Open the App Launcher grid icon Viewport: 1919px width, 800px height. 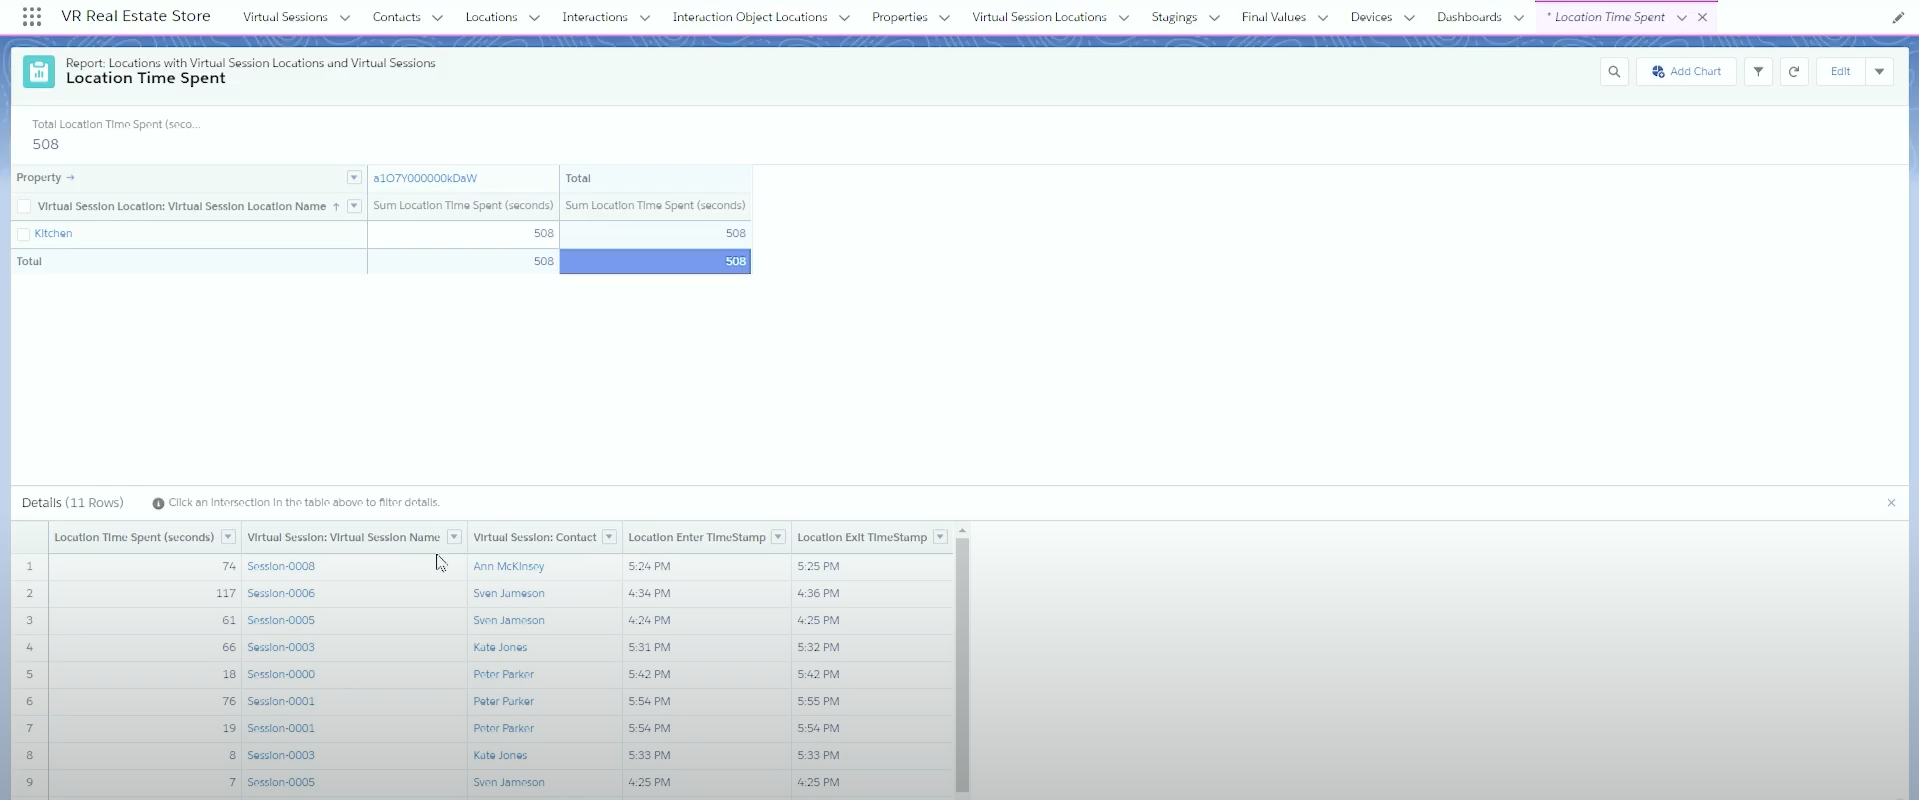[32, 17]
